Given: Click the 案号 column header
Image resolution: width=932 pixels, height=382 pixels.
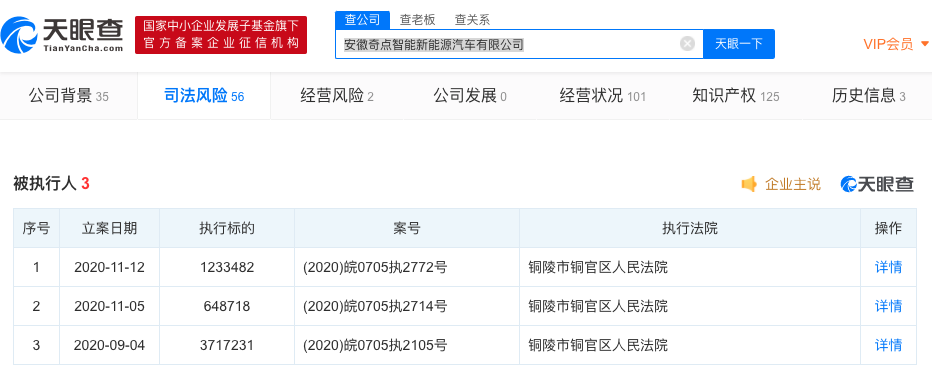Looking at the screenshot, I should [x=407, y=228].
